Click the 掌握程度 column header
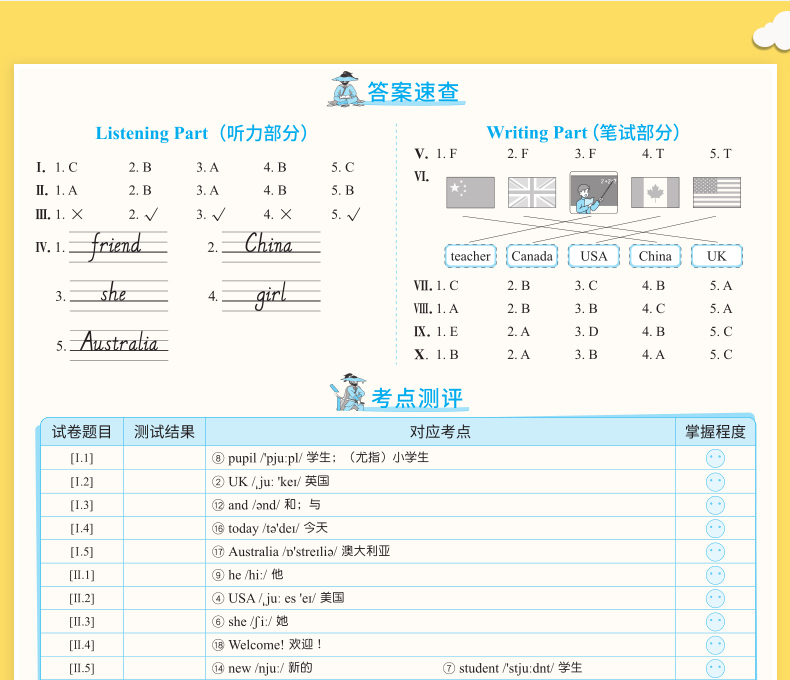 pos(715,432)
